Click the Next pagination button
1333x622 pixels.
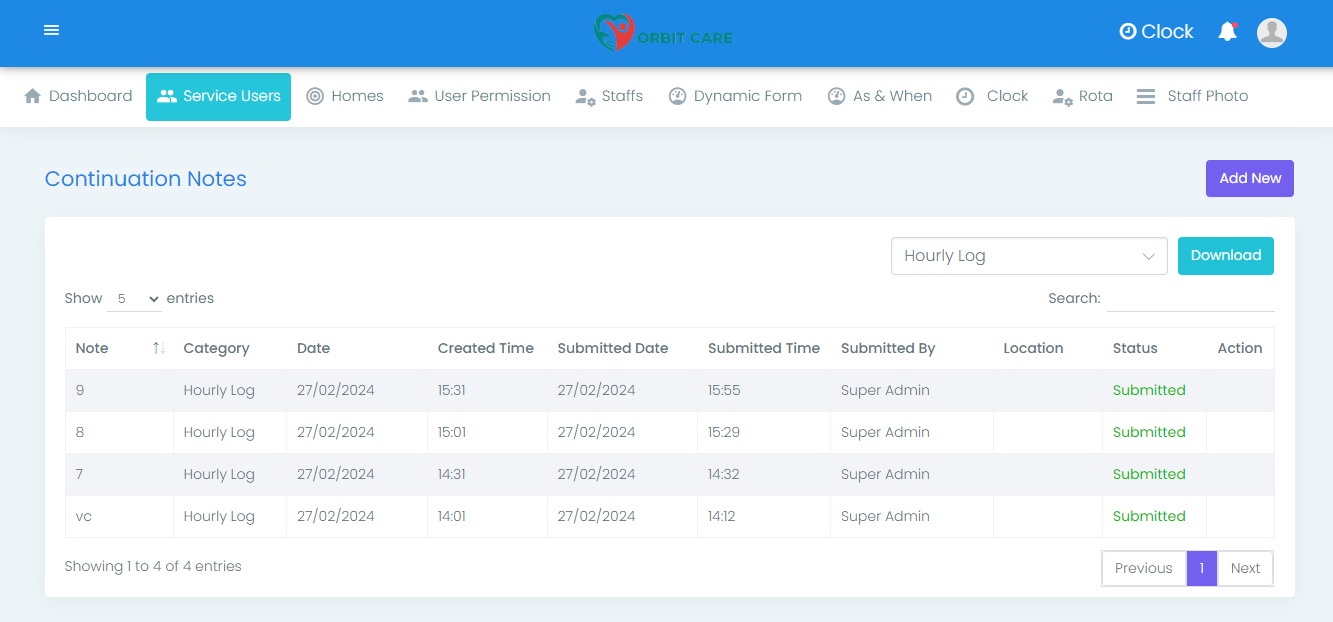coord(1245,568)
